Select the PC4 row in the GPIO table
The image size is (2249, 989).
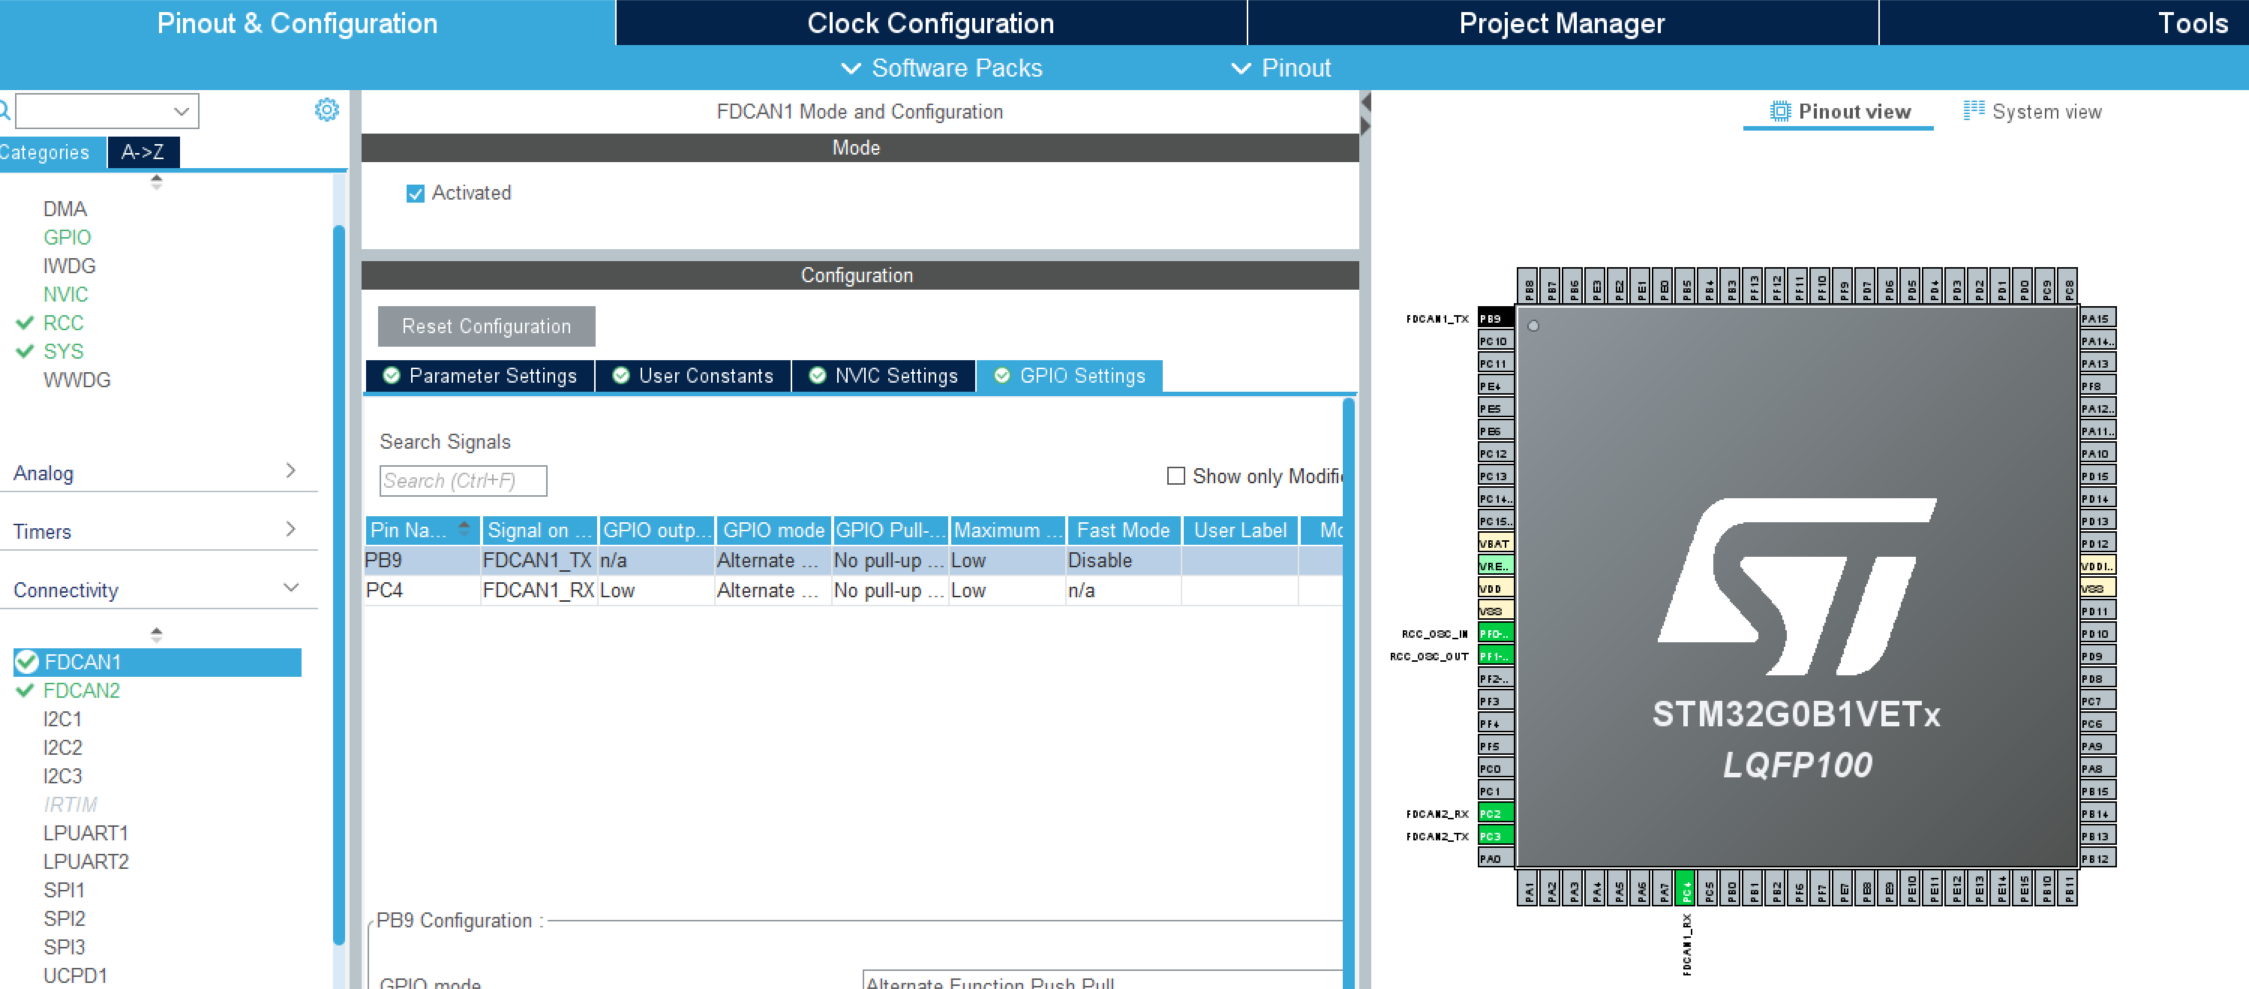click(853, 590)
